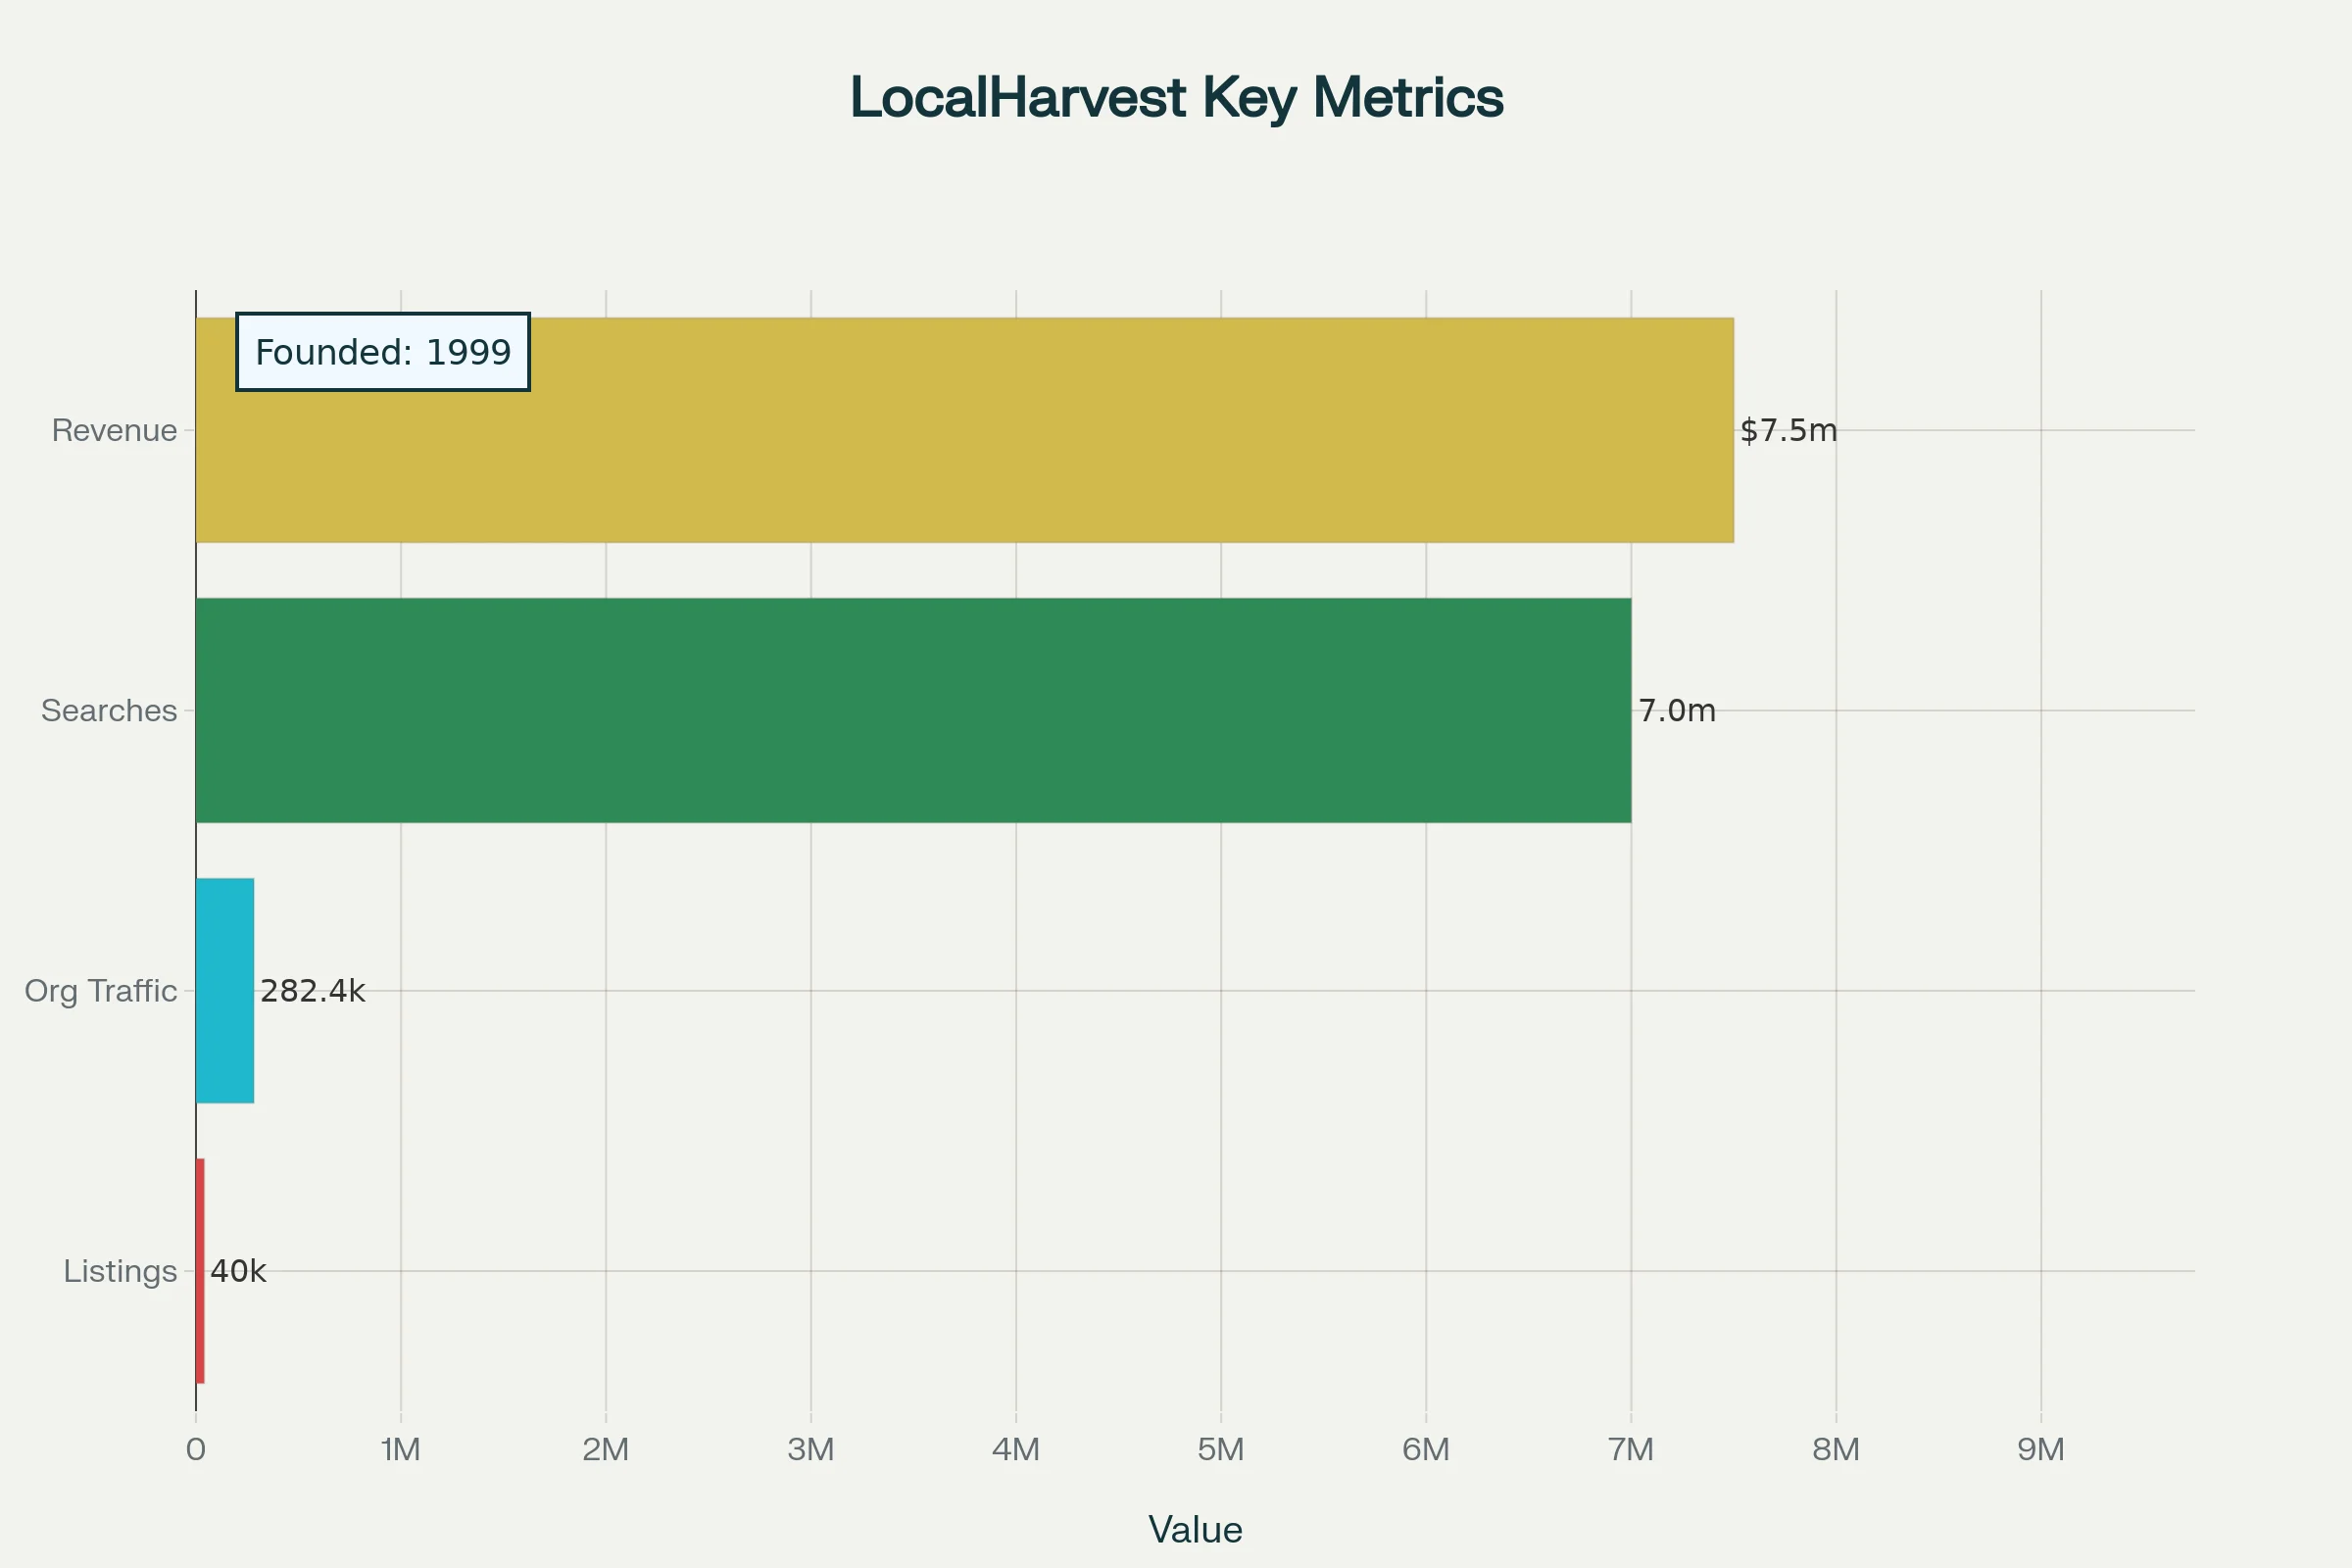The image size is (2352, 1568).
Task: Click the 'Value' x-axis title
Action: (1197, 1529)
